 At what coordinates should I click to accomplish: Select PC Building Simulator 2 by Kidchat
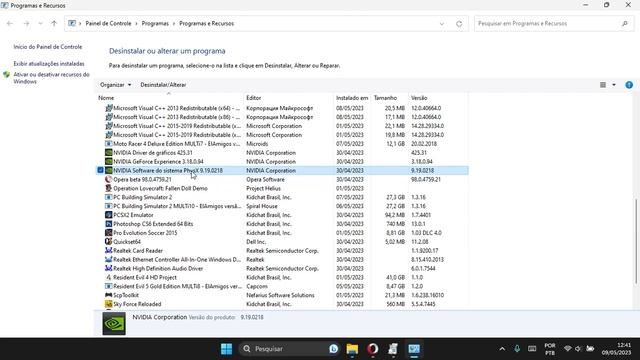(x=282, y=197)
